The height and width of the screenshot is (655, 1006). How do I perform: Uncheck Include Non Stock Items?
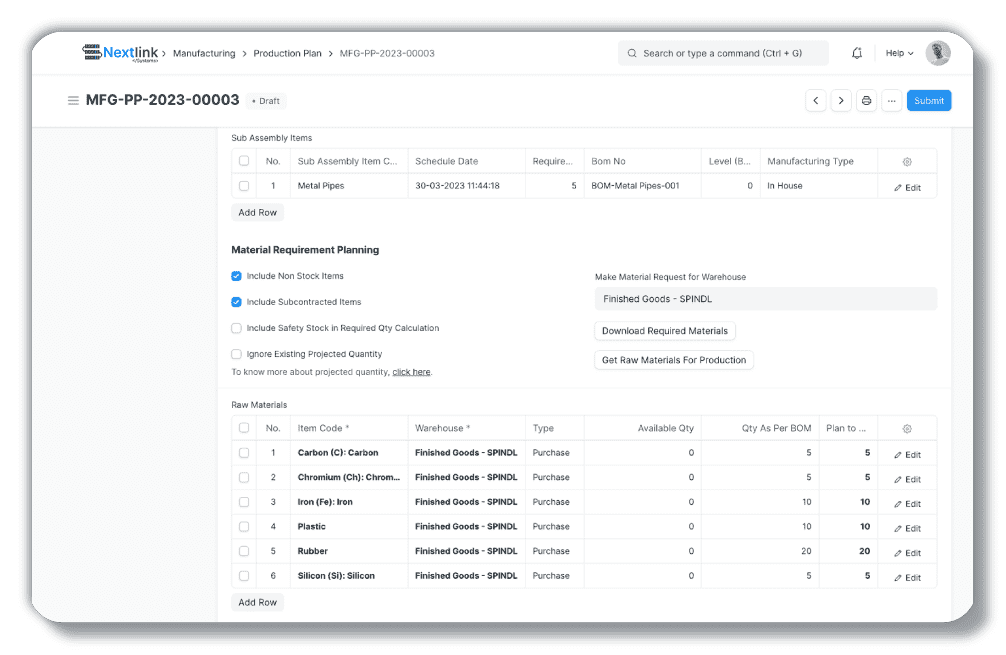pos(236,276)
